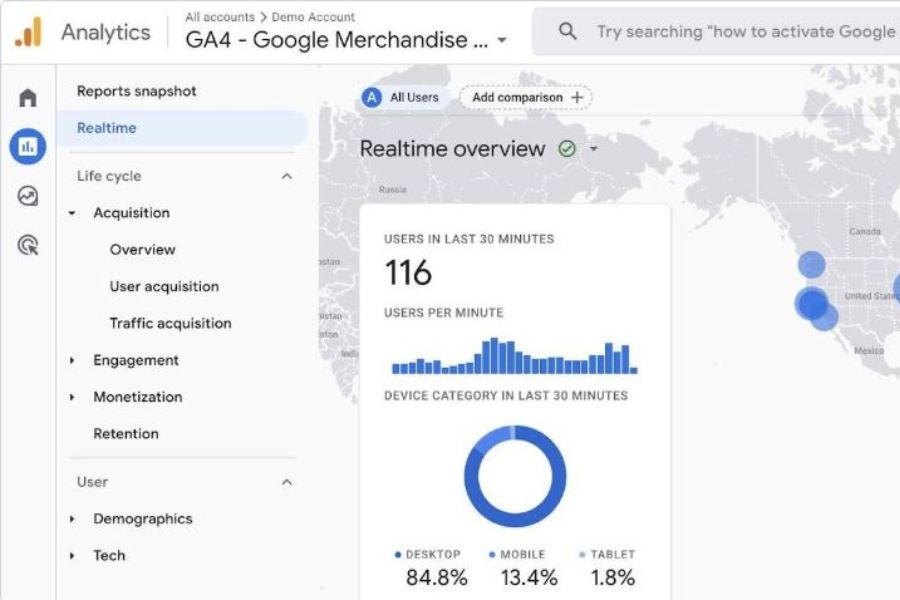
Task: Select Realtime report
Action: tap(183, 128)
